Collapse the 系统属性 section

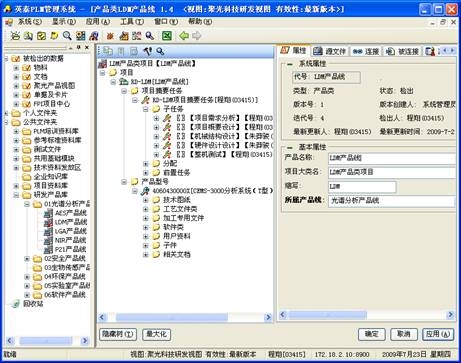[x=290, y=64]
